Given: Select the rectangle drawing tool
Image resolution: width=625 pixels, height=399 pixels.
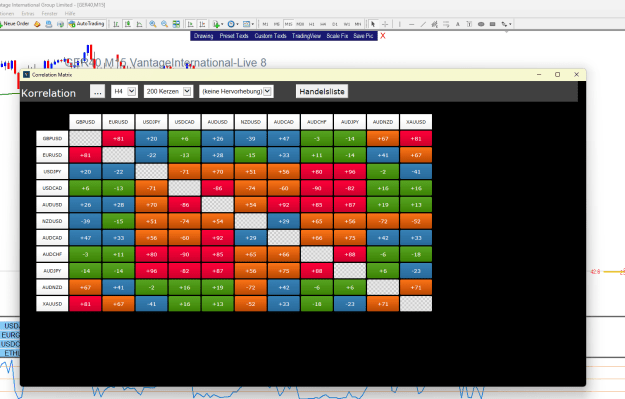Looking at the screenshot, I should pyautogui.click(x=493, y=24).
